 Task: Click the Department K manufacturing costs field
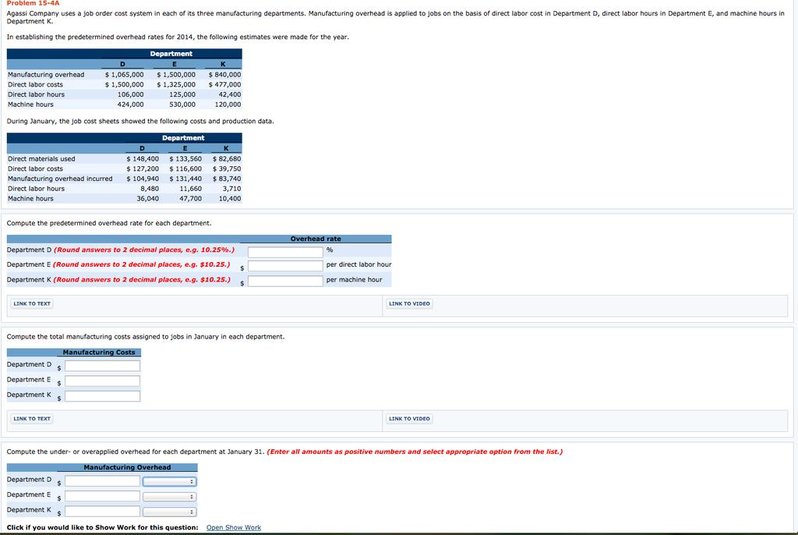tap(102, 396)
